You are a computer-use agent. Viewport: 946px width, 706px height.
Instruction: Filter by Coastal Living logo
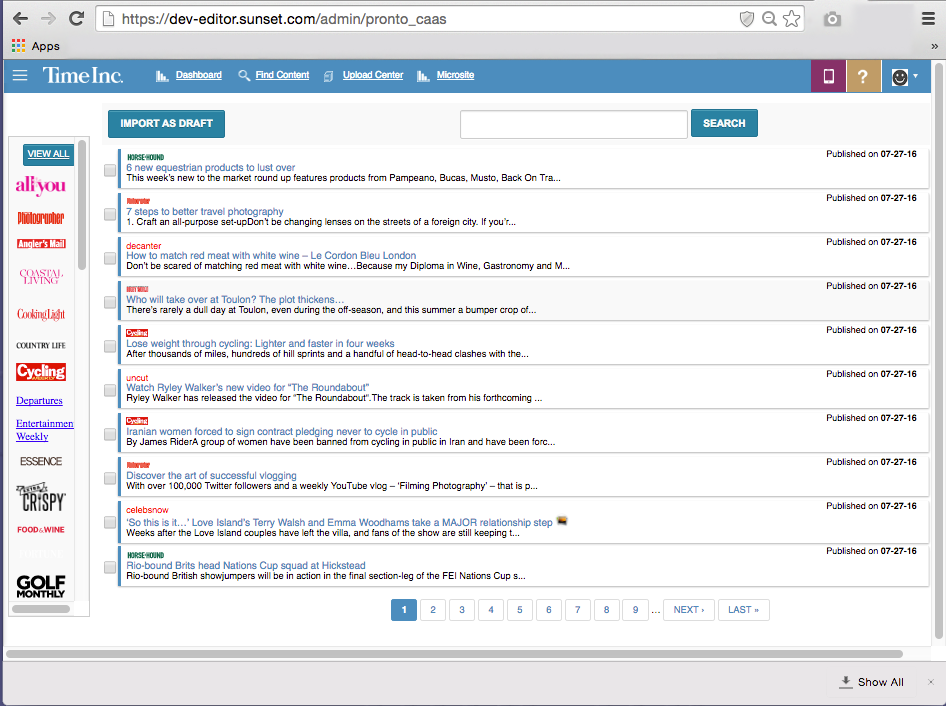pos(41,276)
